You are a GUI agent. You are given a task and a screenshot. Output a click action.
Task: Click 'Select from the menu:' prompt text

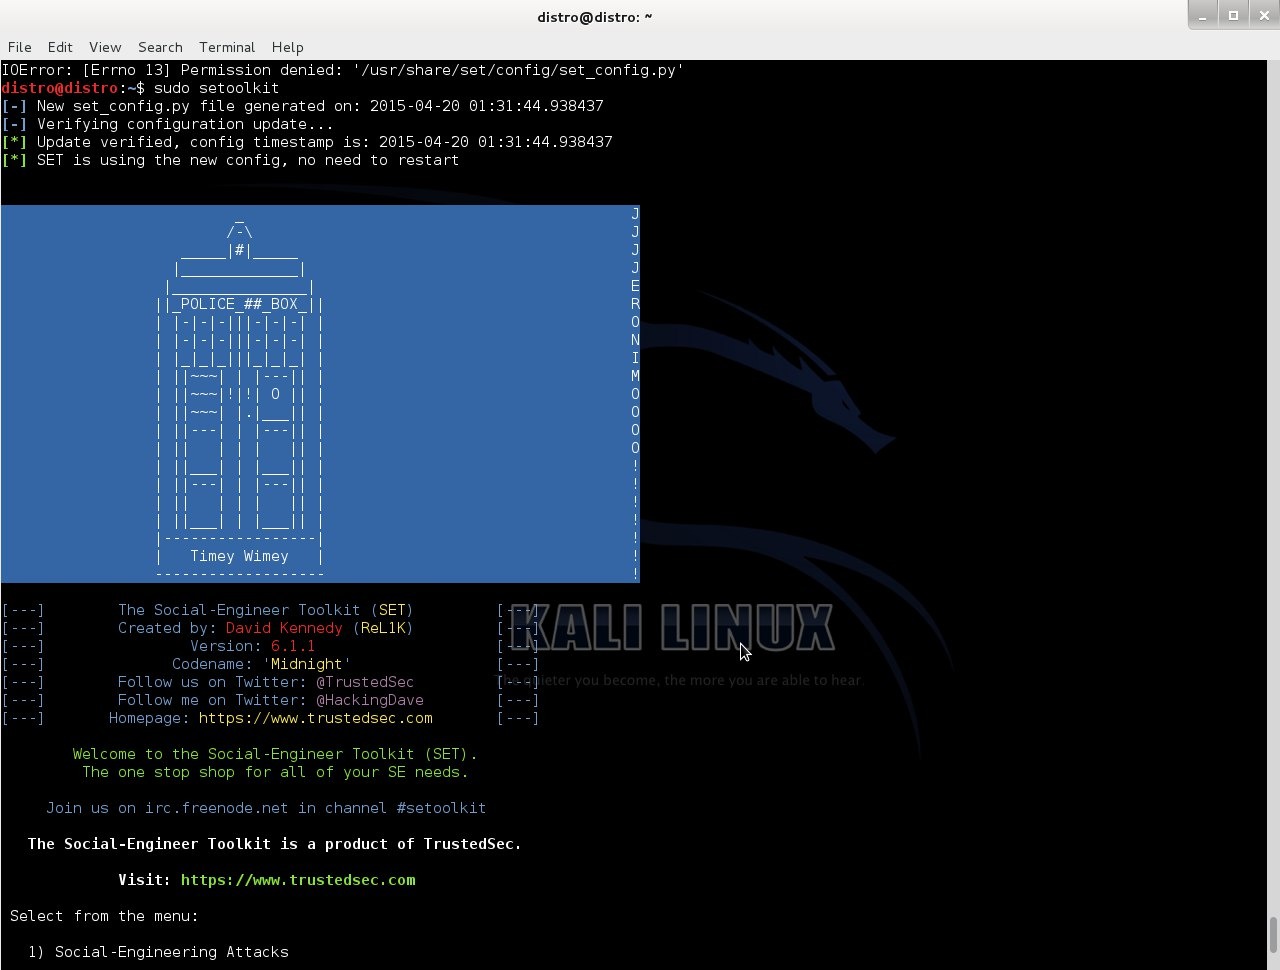(x=104, y=916)
